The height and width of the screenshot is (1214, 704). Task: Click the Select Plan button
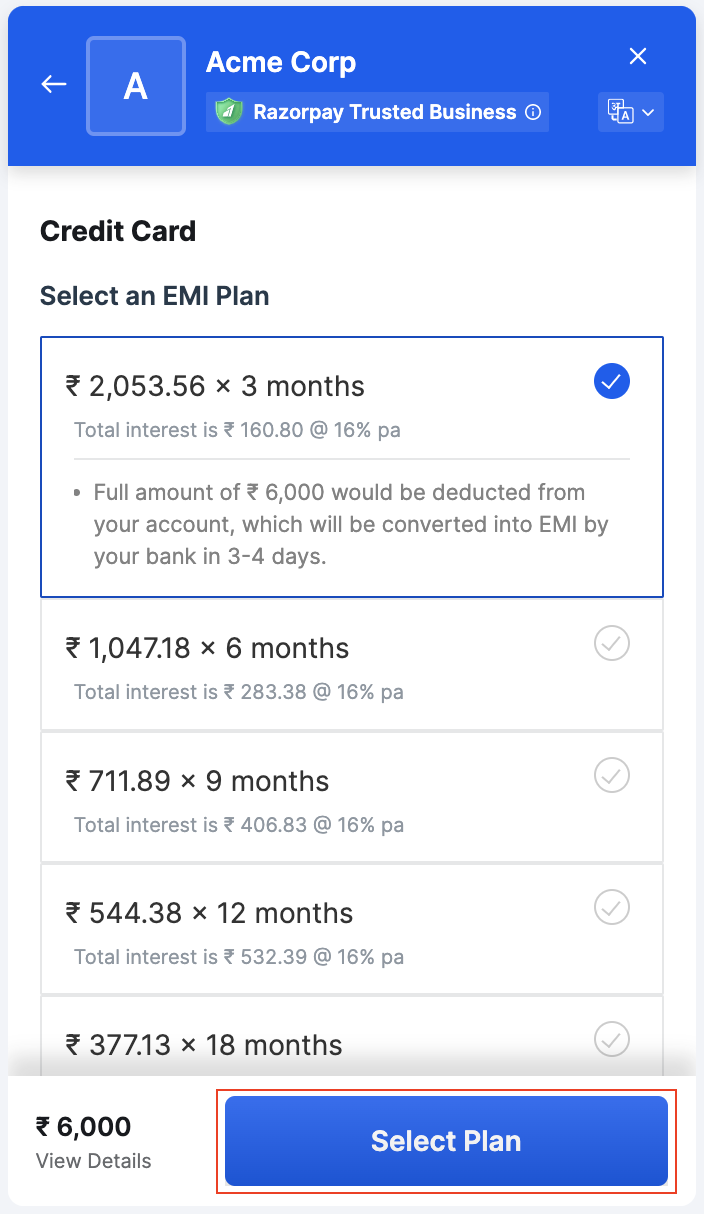pyautogui.click(x=446, y=1141)
